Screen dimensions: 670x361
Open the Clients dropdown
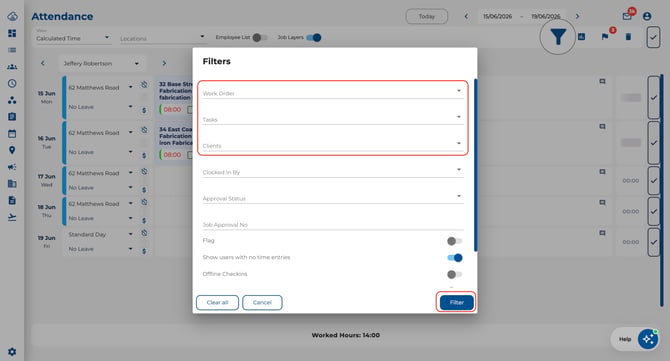click(333, 145)
